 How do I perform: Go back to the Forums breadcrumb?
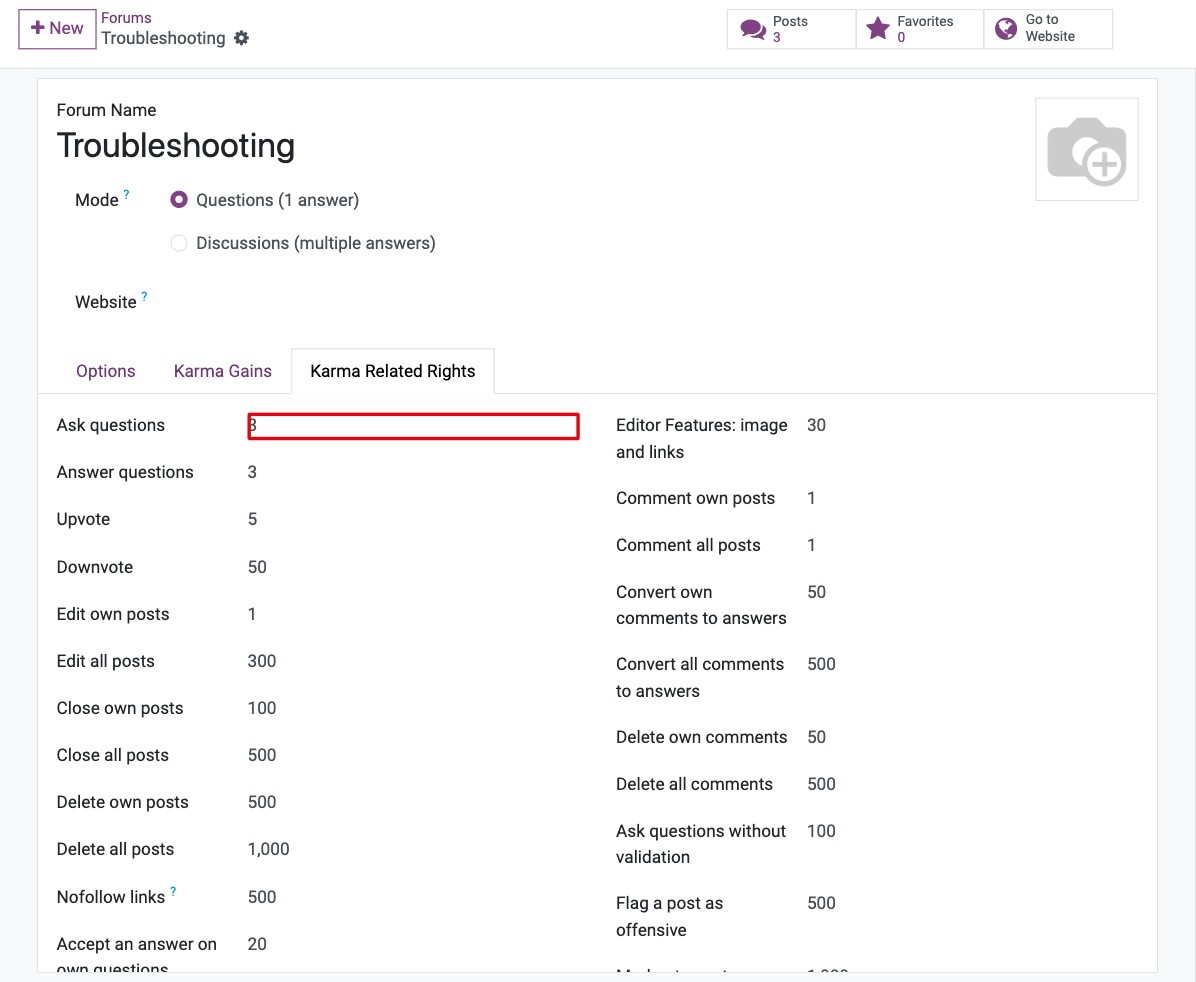(x=126, y=18)
